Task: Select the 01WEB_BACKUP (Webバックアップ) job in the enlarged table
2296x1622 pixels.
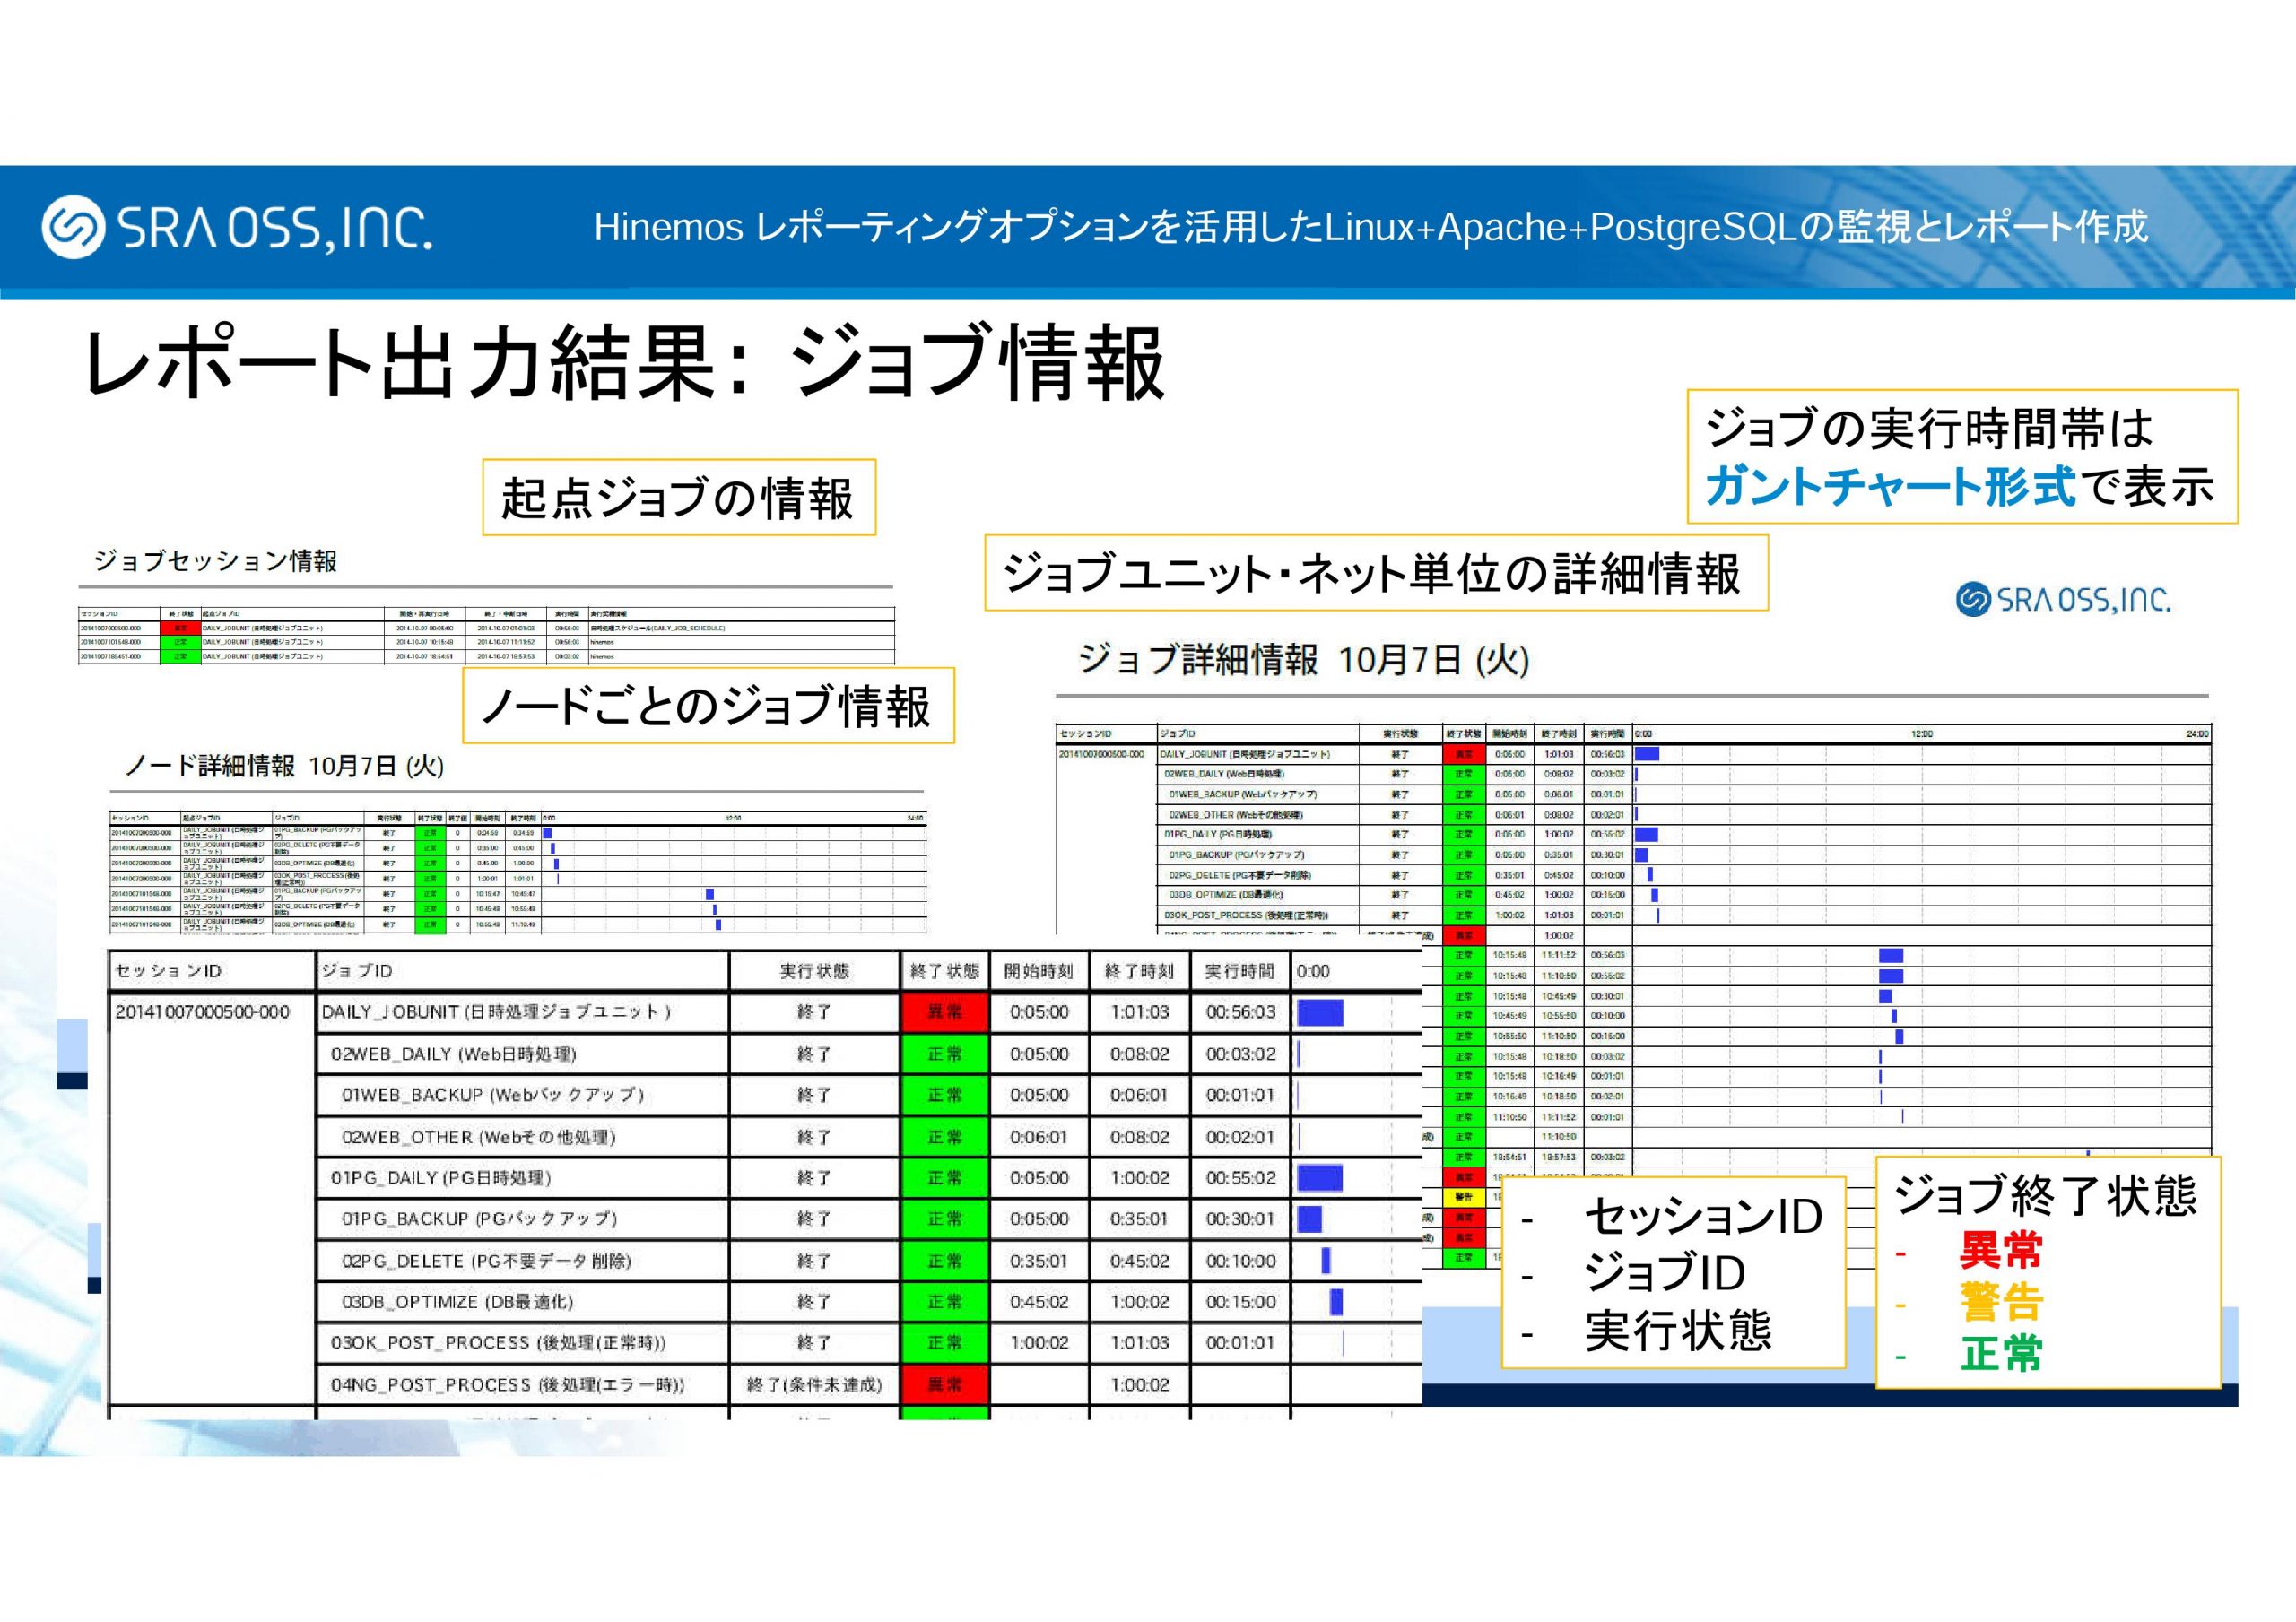Action: 492,1095
